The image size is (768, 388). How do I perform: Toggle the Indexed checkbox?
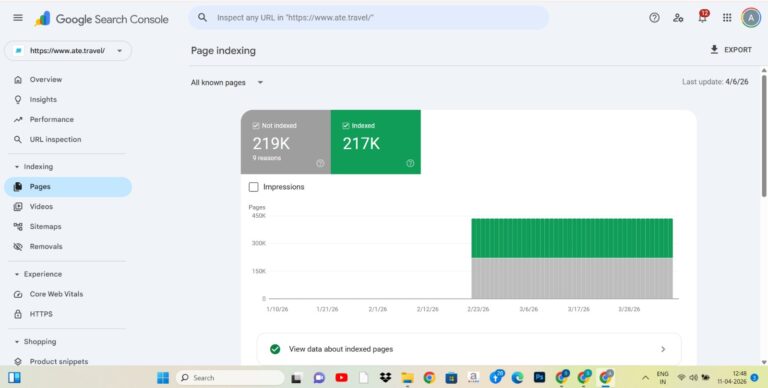click(x=346, y=125)
